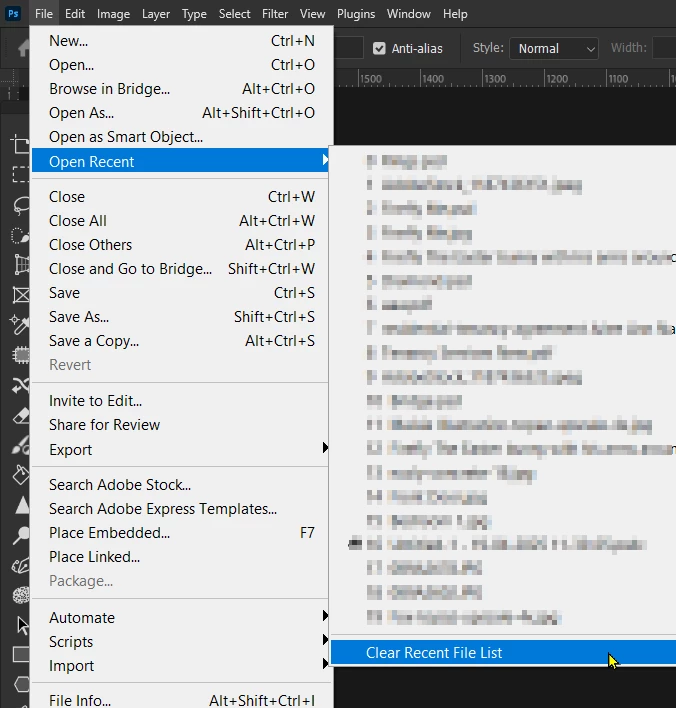Viewport: 676px width, 708px height.
Task: Select the Lasso tool
Action: (x=20, y=205)
